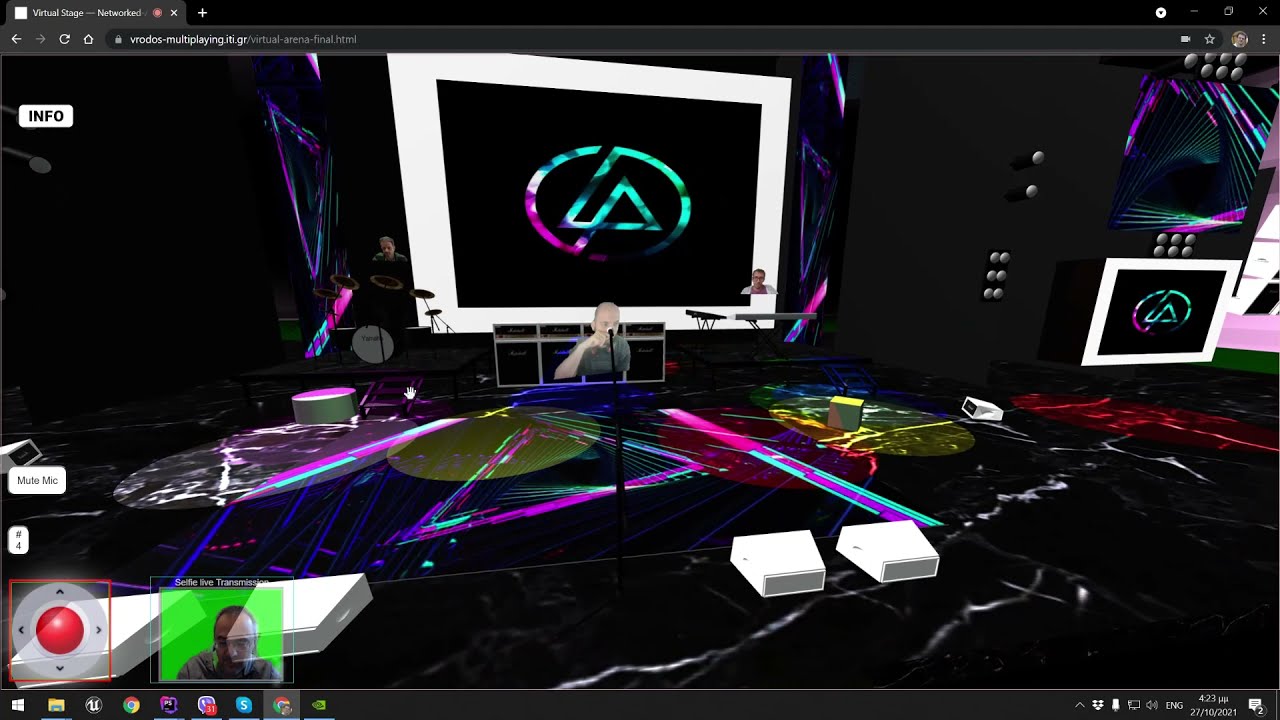This screenshot has height=720, width=1280.
Task: Open the volume control tray icon
Action: [1152, 705]
